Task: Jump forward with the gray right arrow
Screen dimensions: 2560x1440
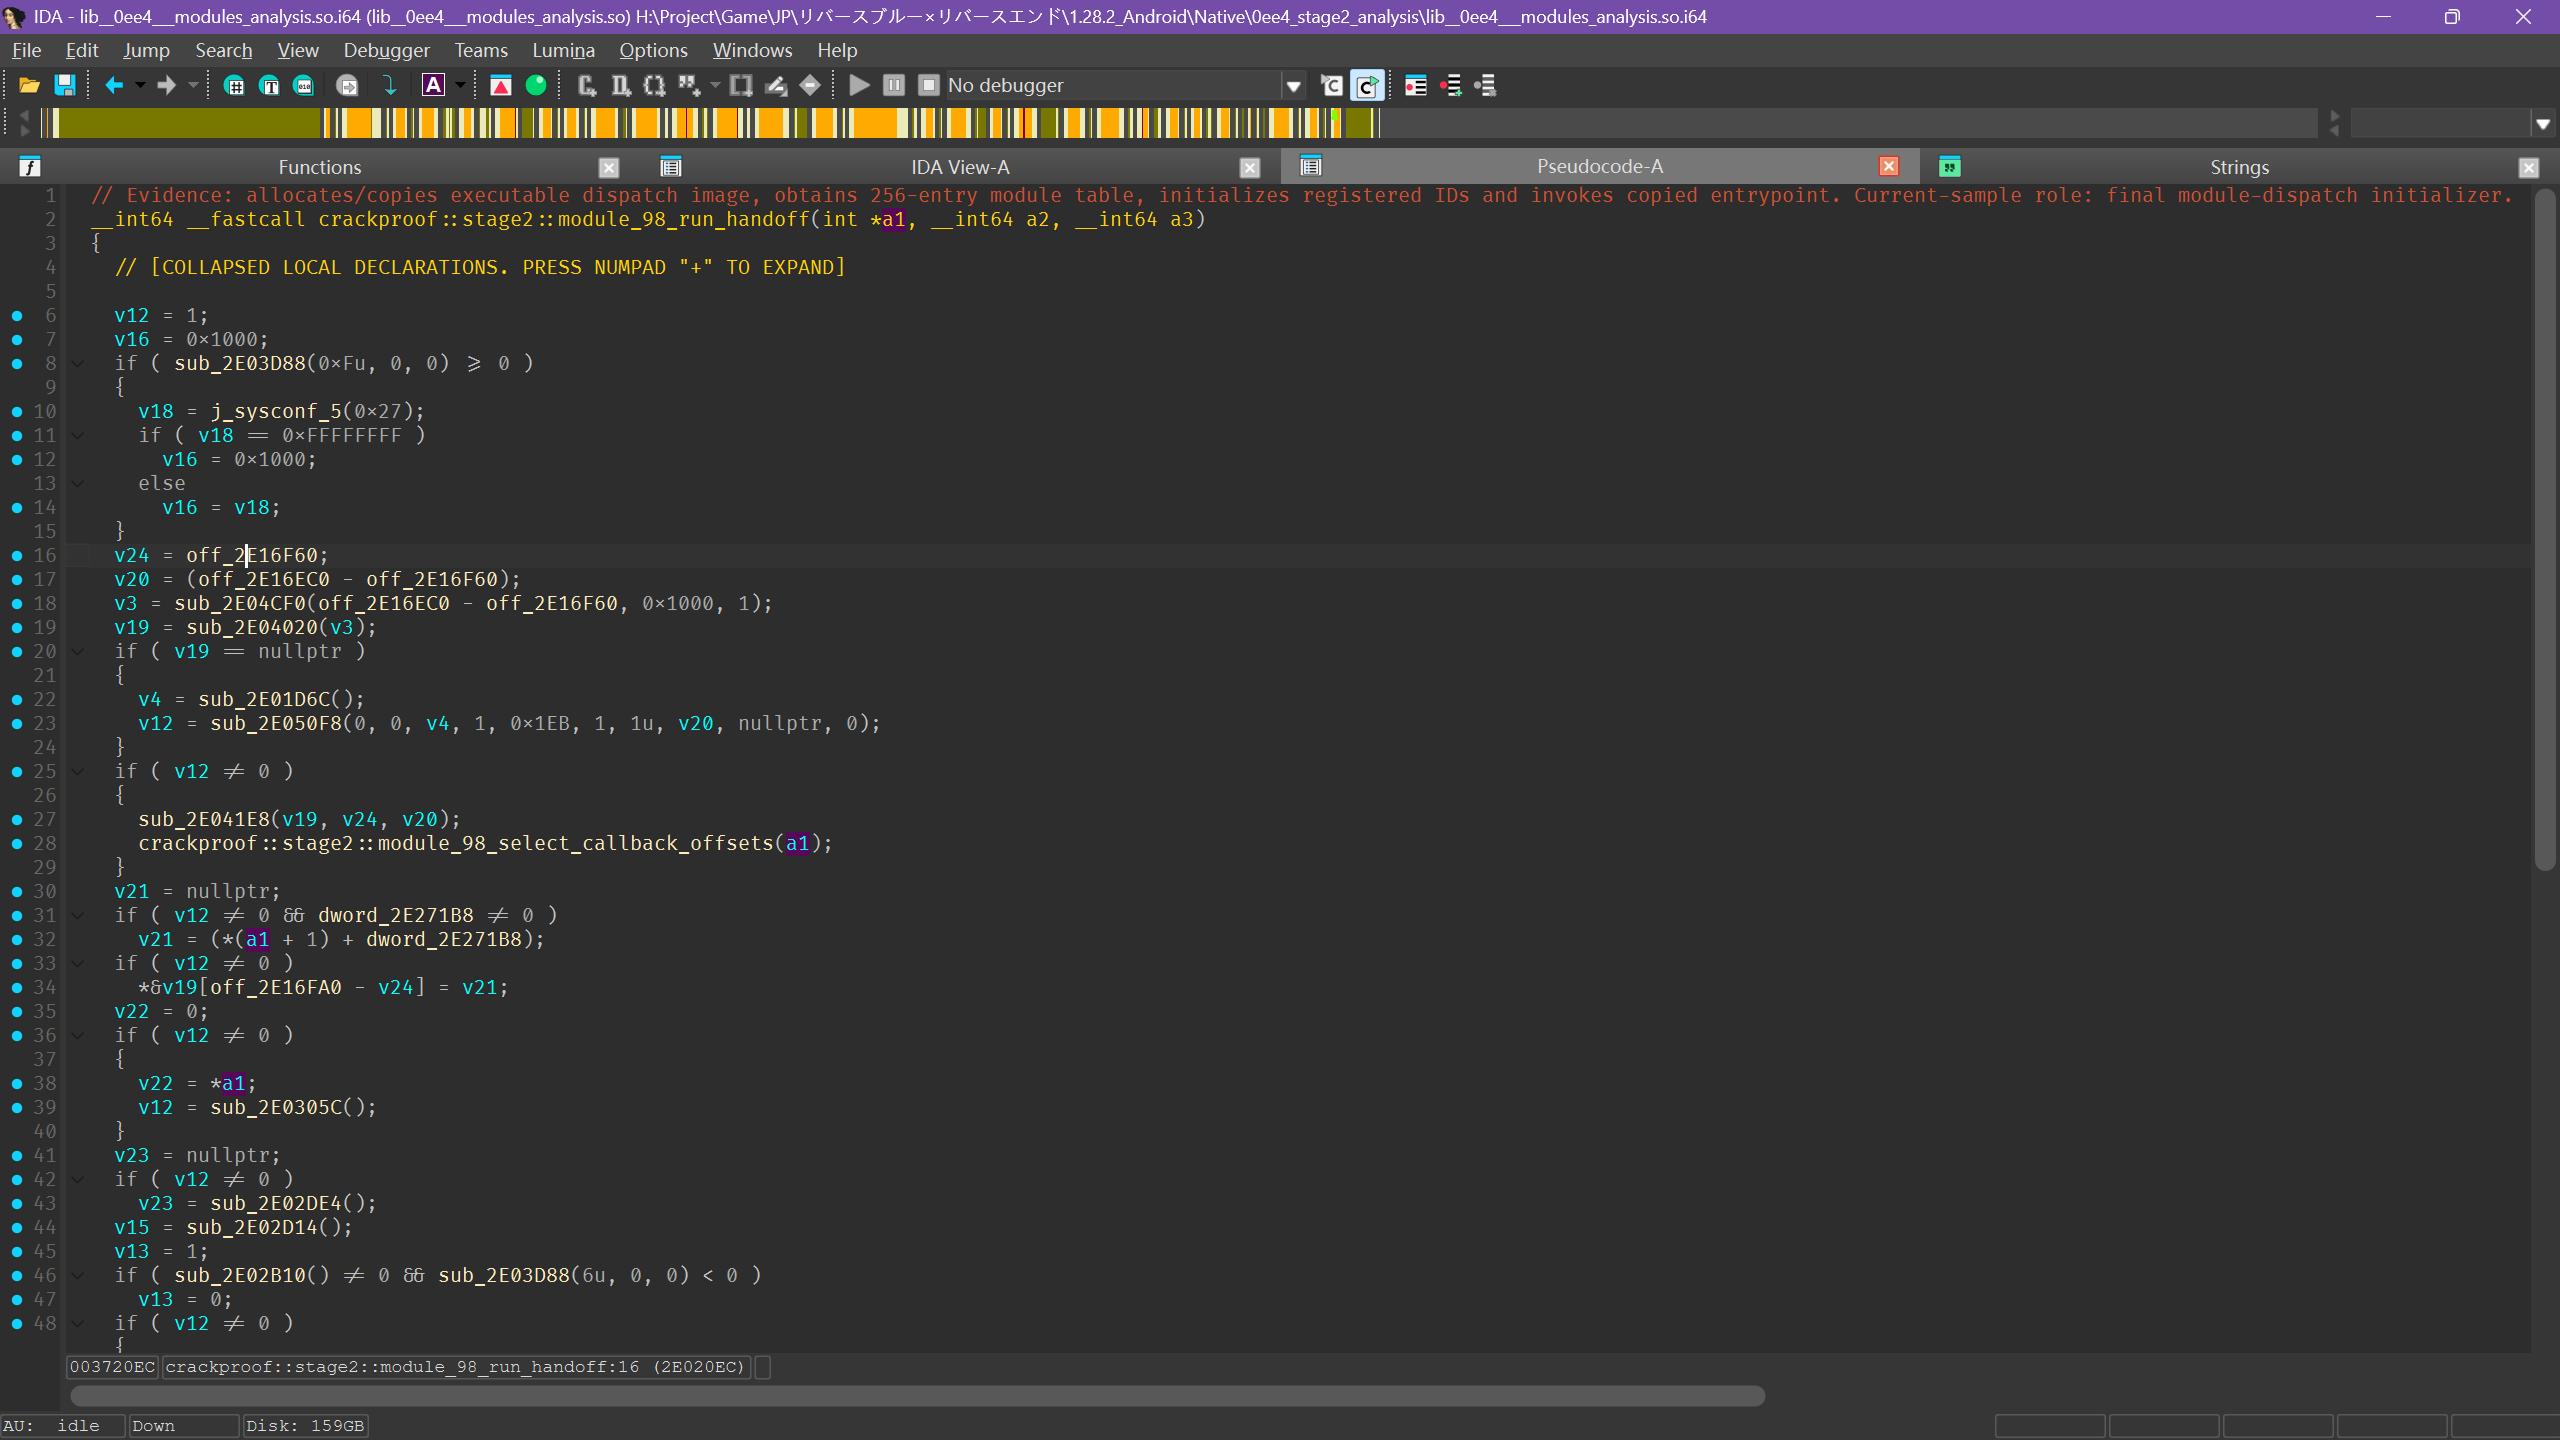Action: coord(166,86)
